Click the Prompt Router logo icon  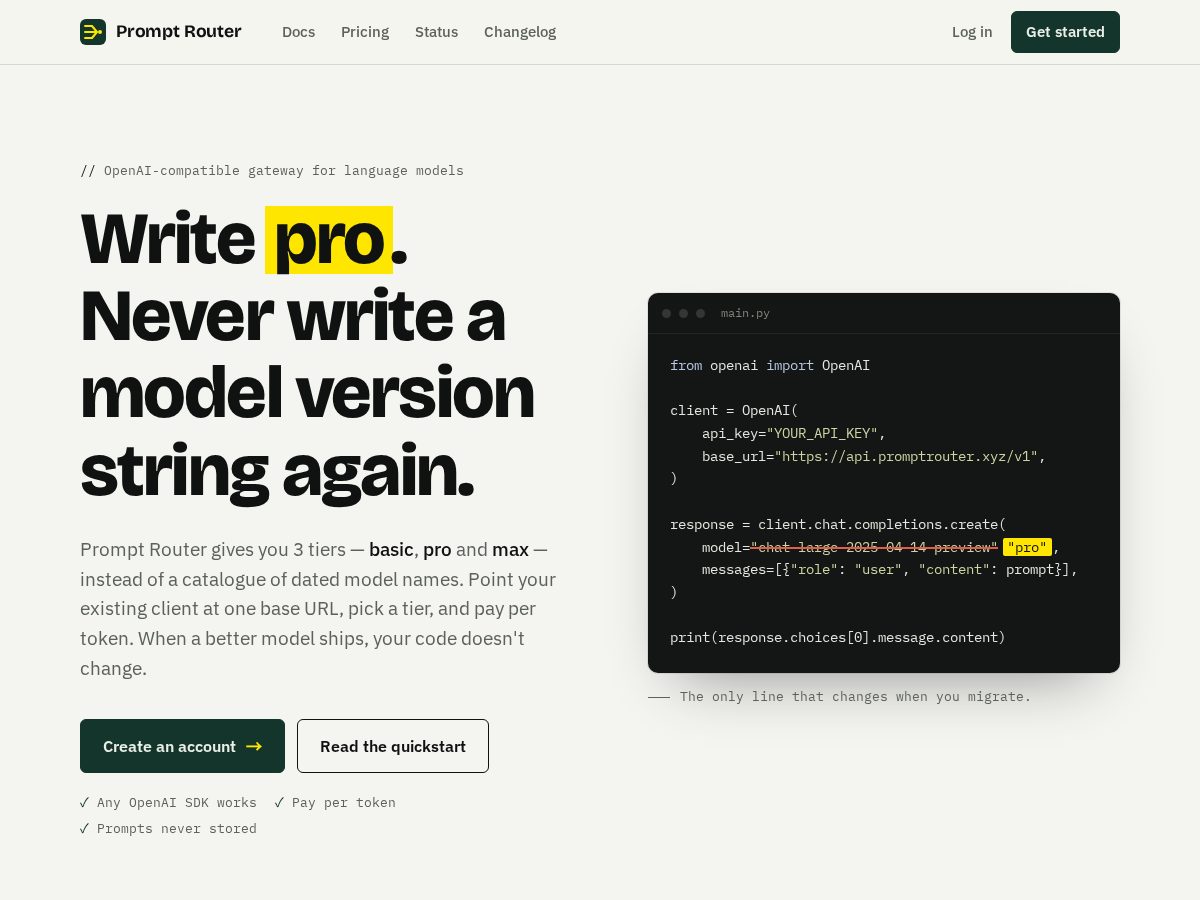93,32
